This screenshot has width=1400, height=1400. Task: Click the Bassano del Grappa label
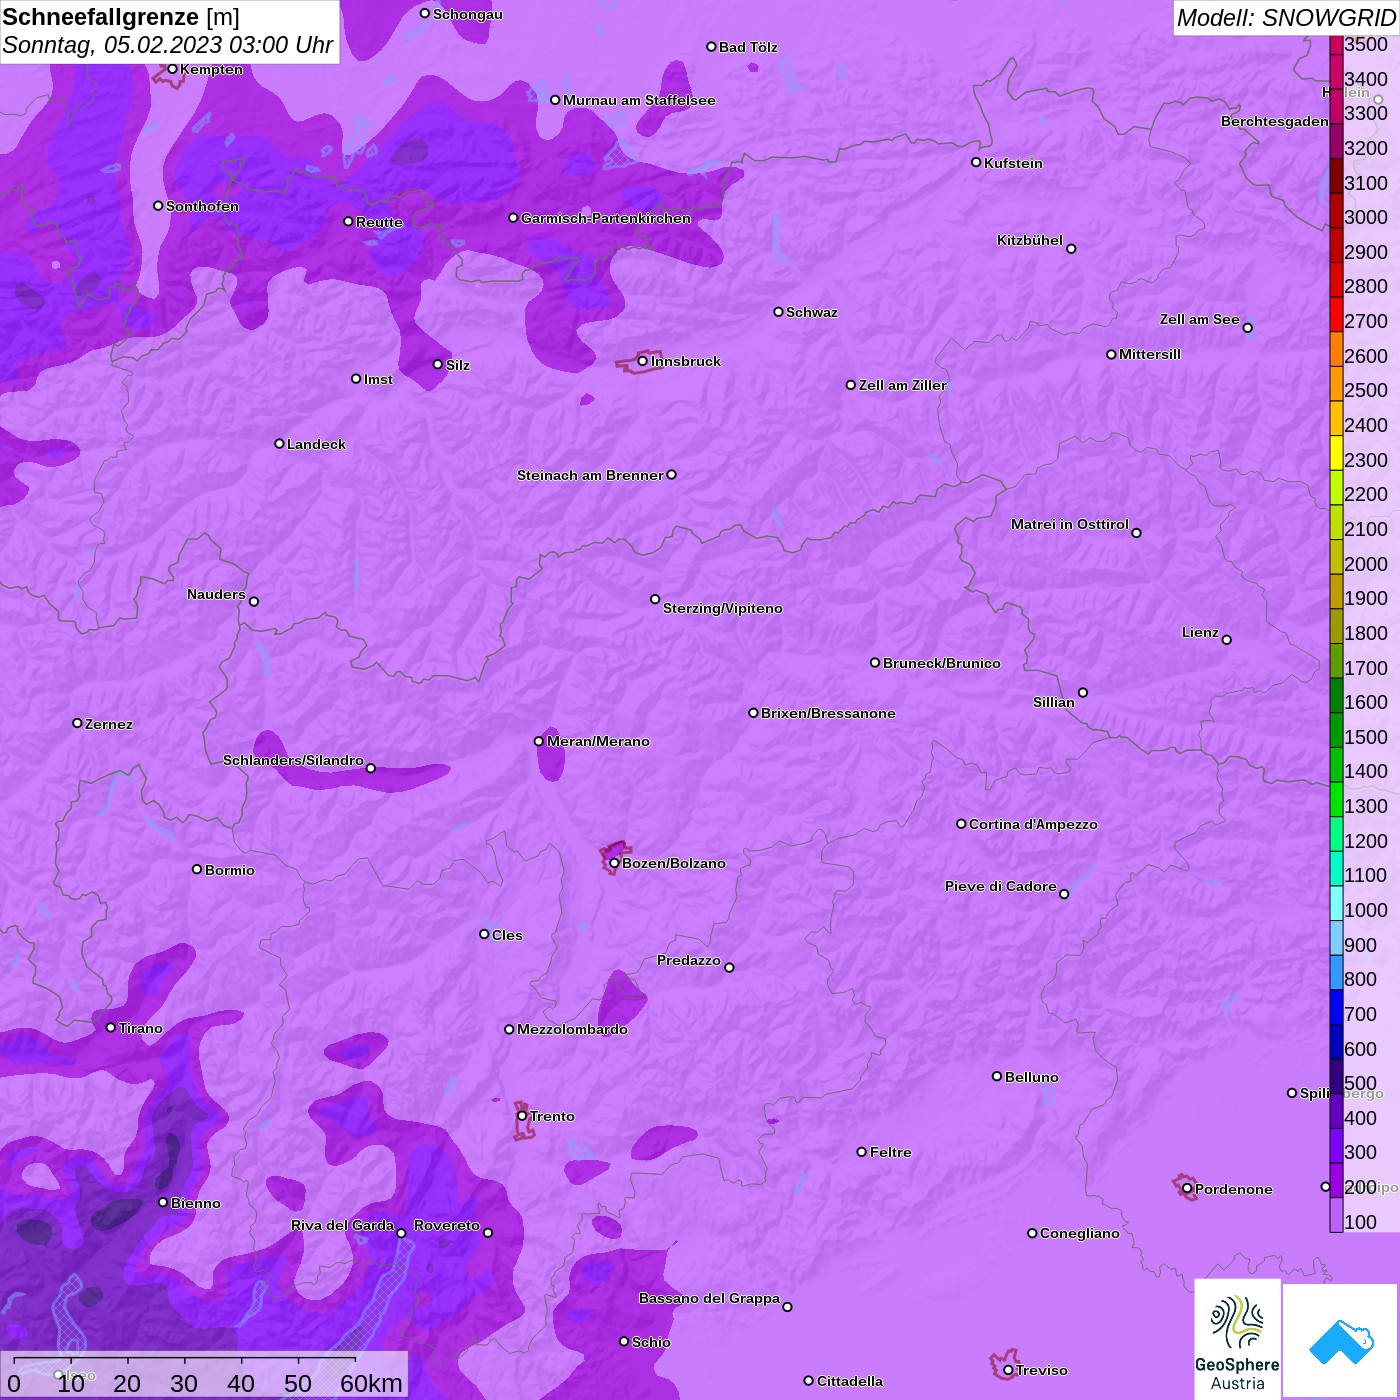[x=709, y=1298]
